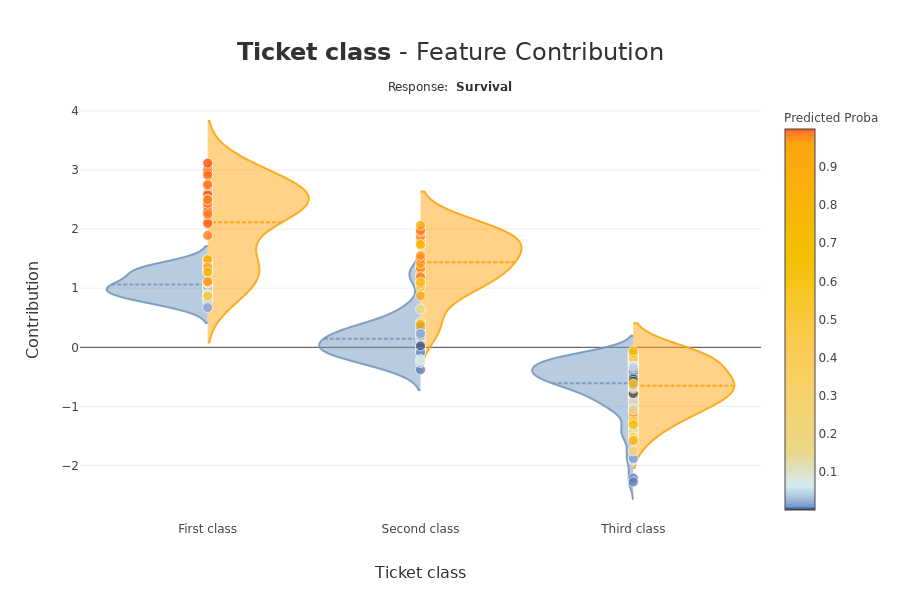The width and height of the screenshot is (900, 600).
Task: Select the 'Second class' x-axis label
Action: (420, 529)
